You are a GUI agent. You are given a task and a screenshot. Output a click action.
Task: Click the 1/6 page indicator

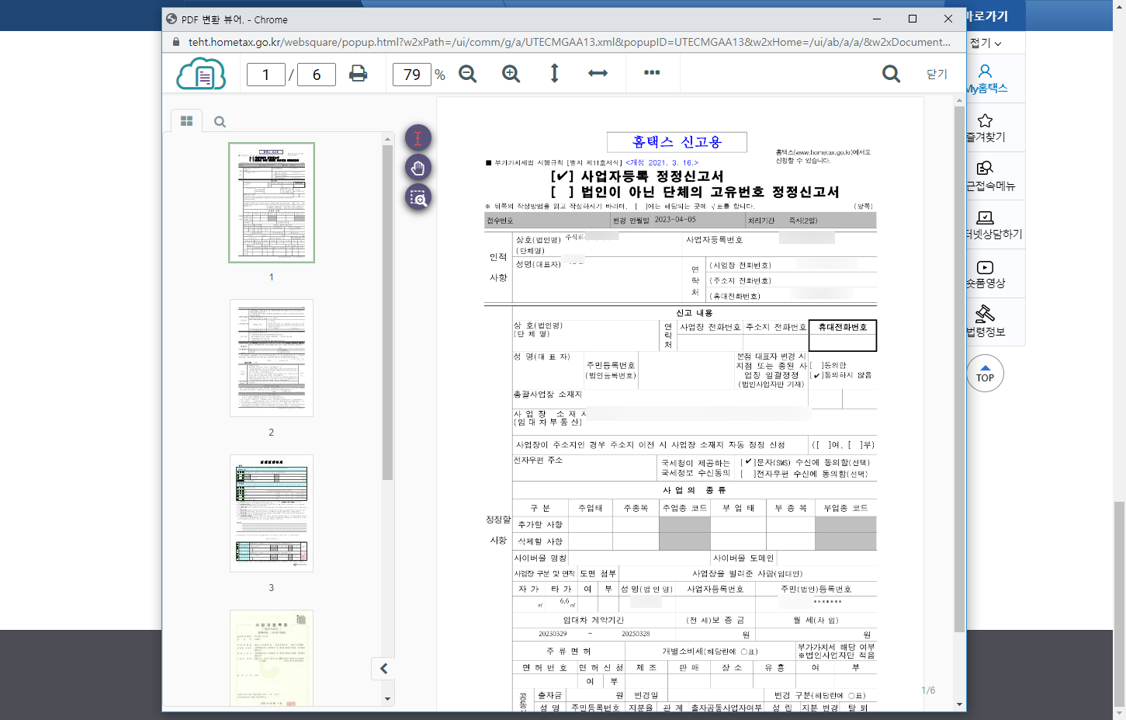(x=929, y=690)
